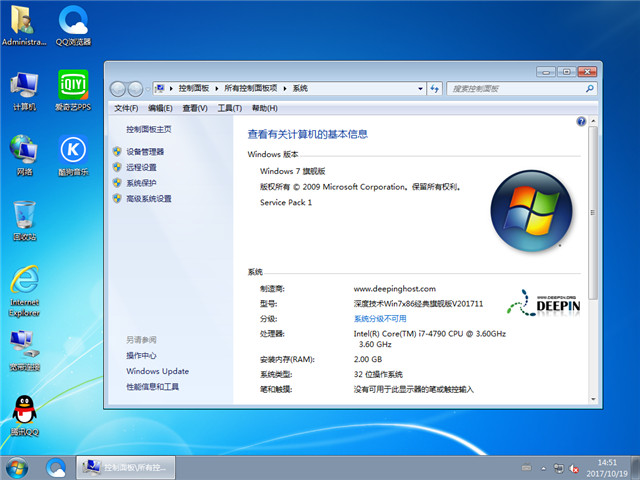Open the 工具(T) menu
The height and width of the screenshot is (480, 640).
coord(230,108)
